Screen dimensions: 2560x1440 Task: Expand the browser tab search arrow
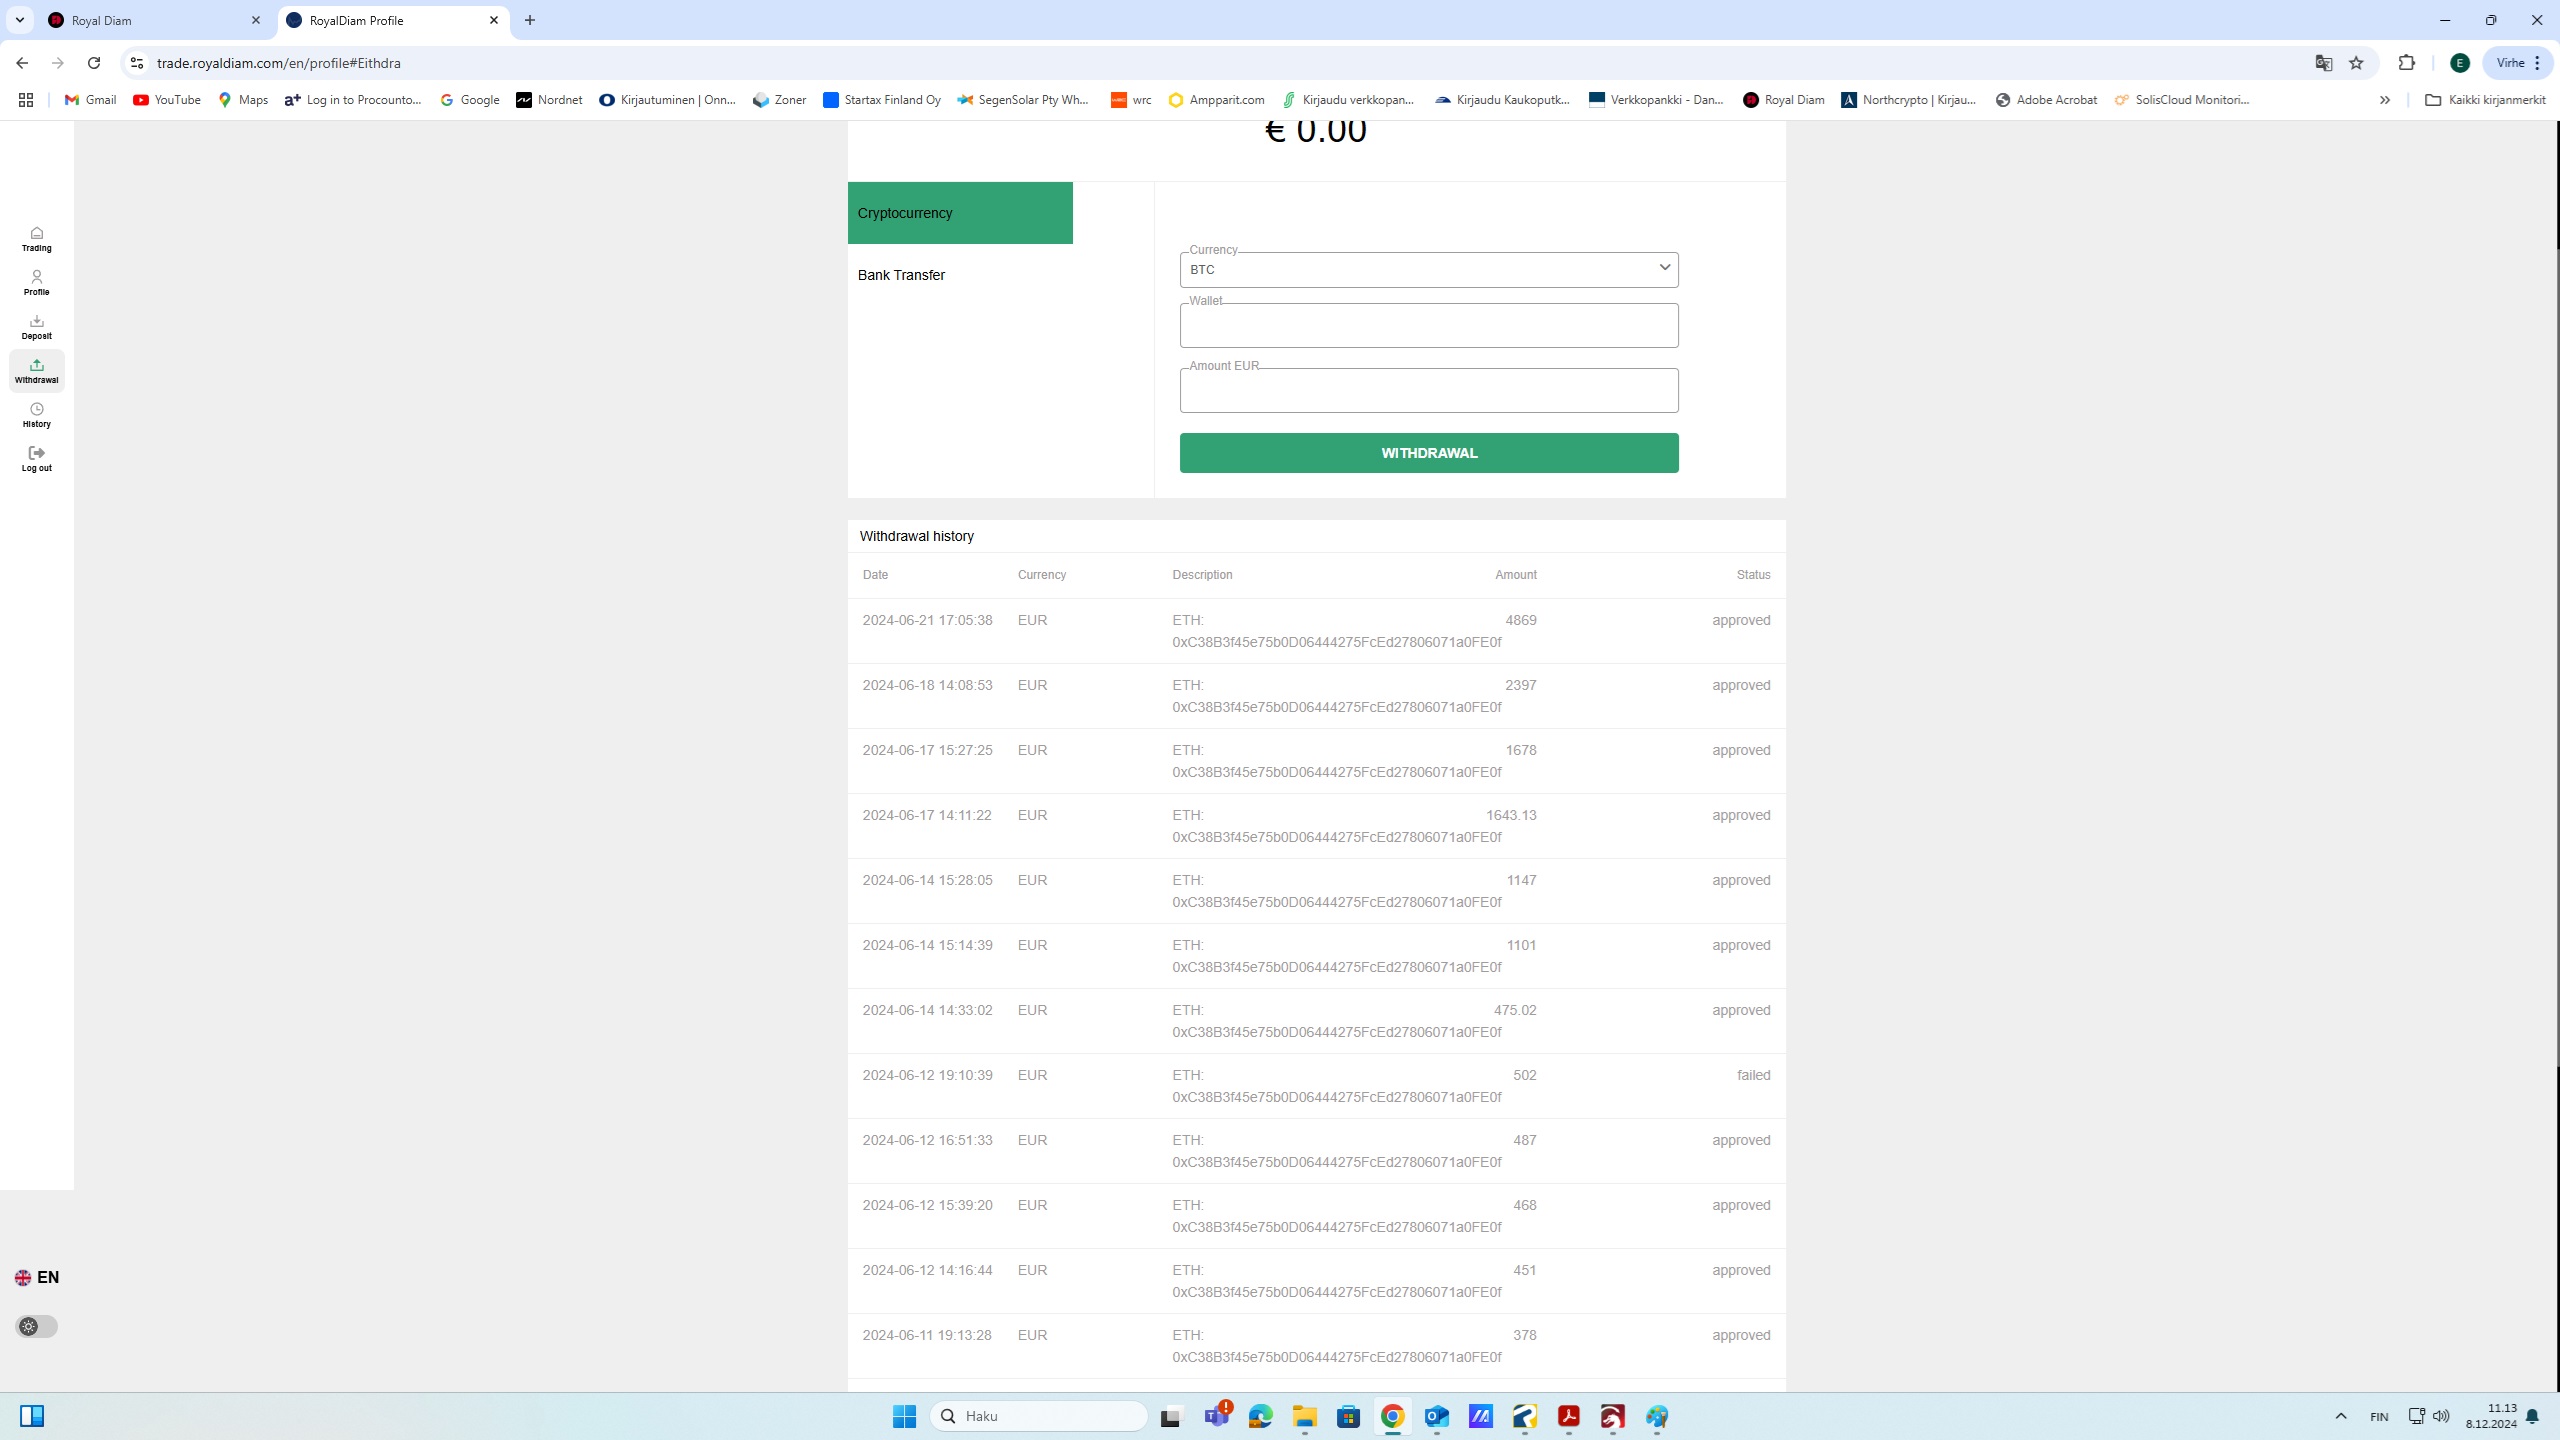19,20
